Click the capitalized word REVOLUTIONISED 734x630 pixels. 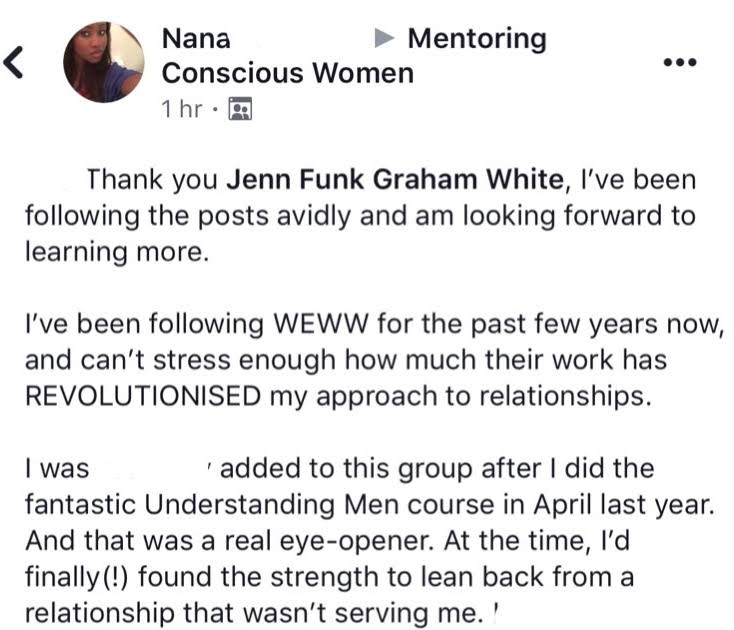(x=143, y=396)
